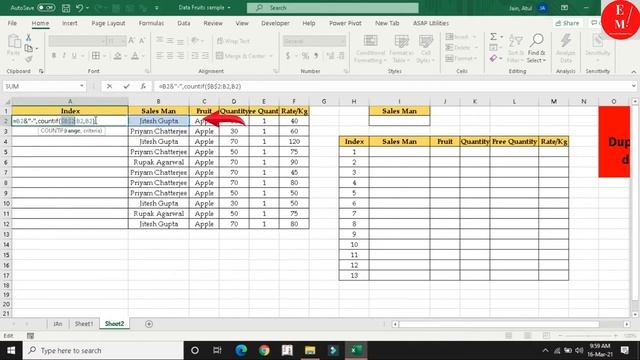The width and height of the screenshot is (640, 360).
Task: Click the Insert Function fx icon
Action: coord(143,86)
